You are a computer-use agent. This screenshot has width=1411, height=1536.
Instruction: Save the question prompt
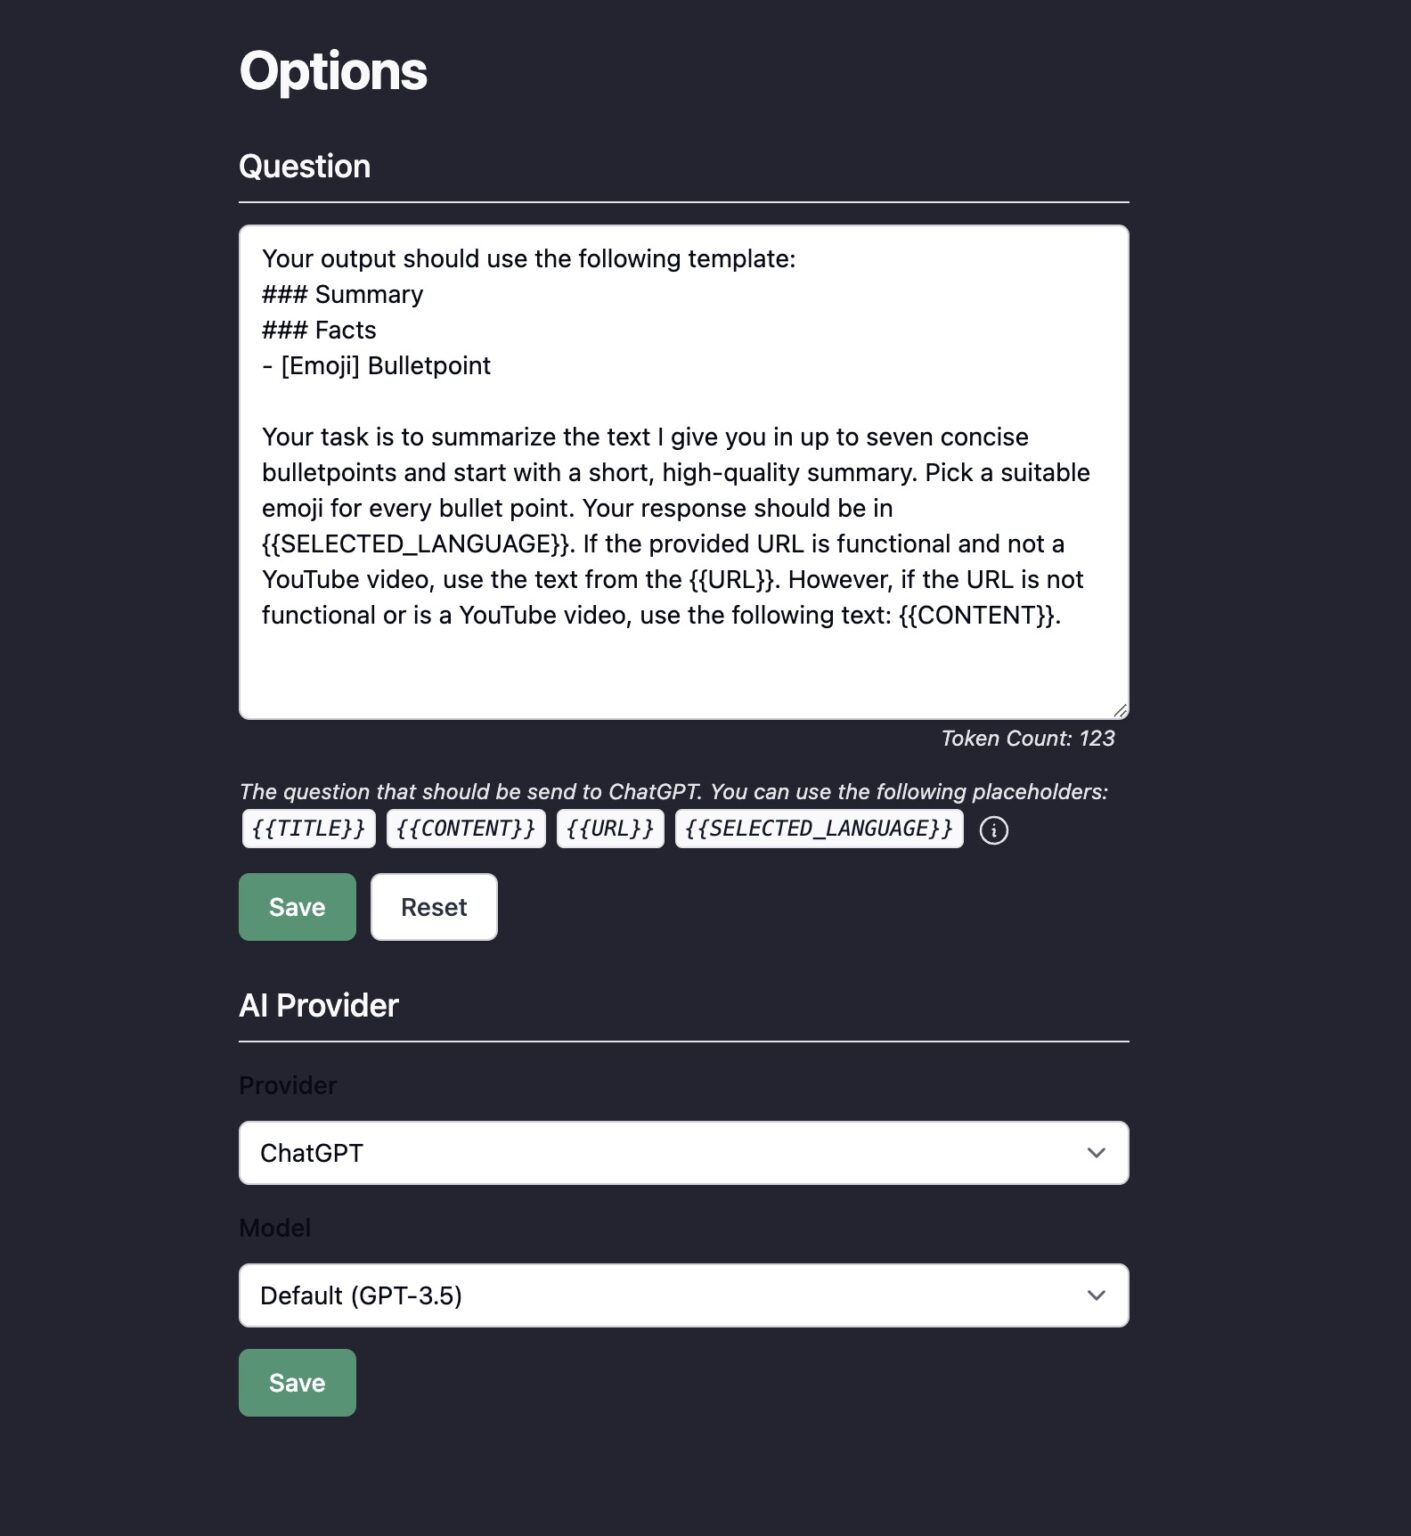coord(297,907)
